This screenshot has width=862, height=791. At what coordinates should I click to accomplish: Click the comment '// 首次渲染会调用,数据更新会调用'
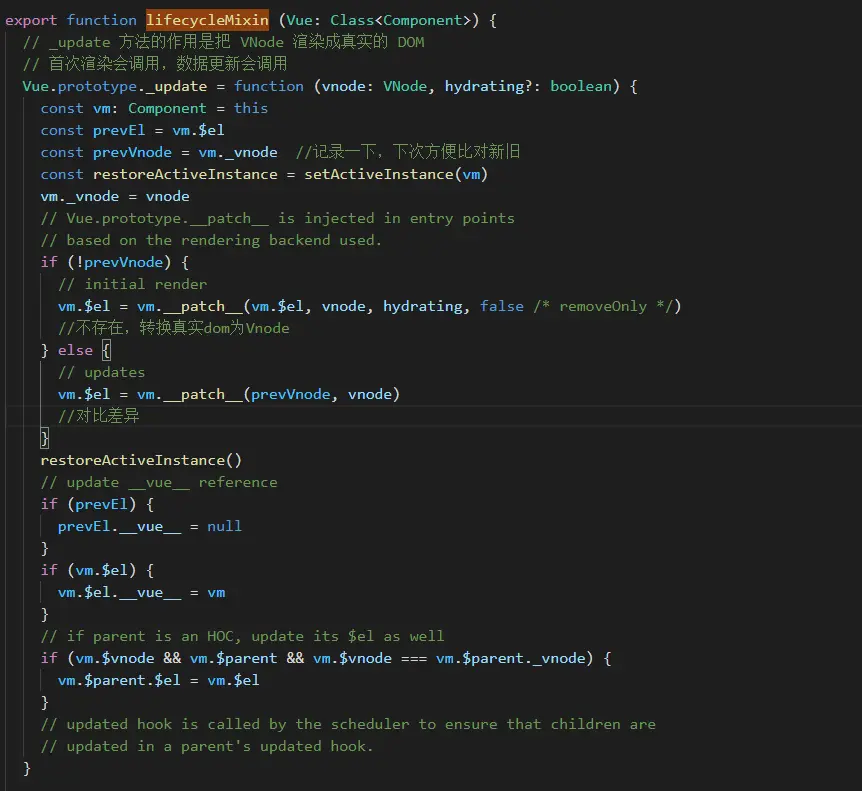(x=155, y=64)
